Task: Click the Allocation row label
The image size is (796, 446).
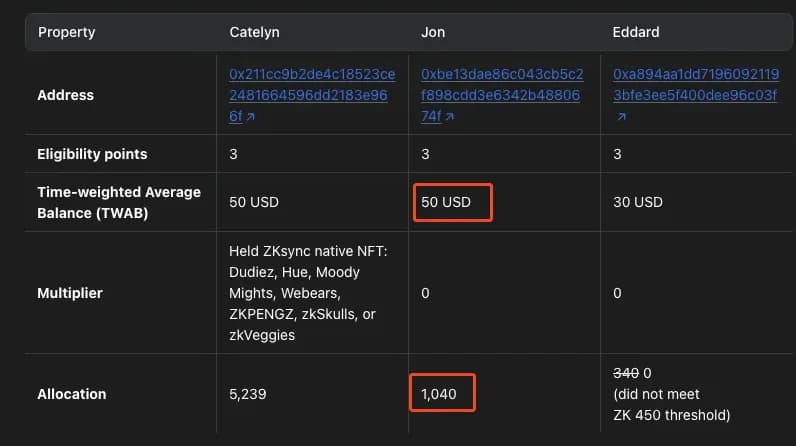Action: pyautogui.click(x=72, y=394)
